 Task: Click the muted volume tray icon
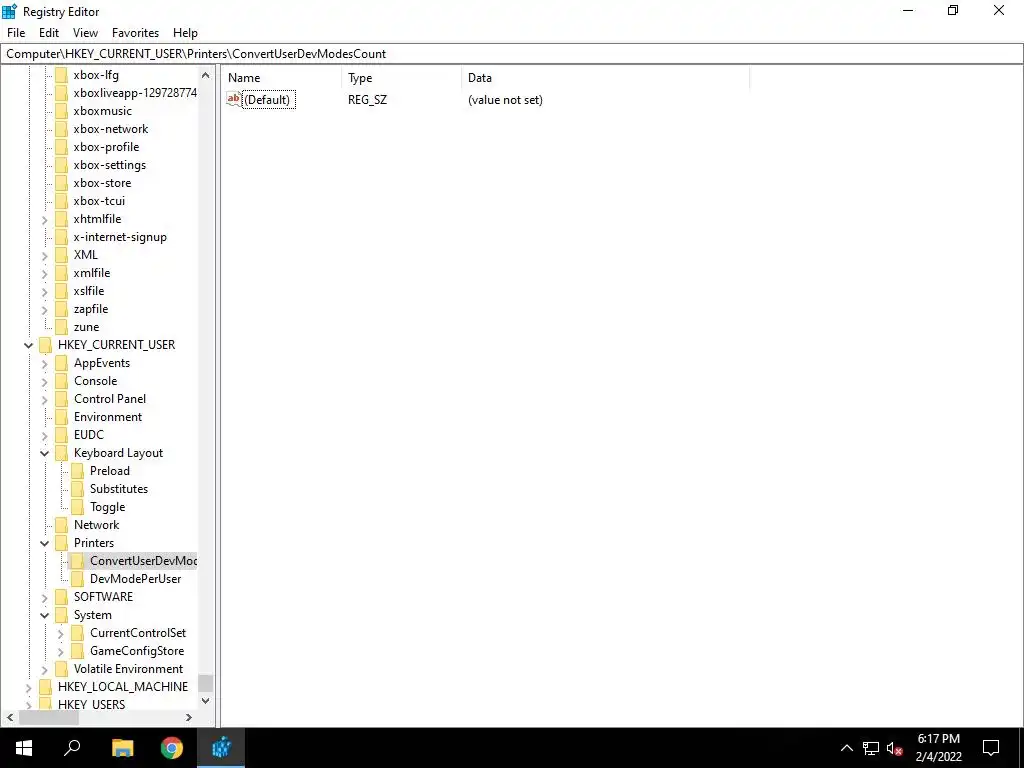pyautogui.click(x=894, y=748)
